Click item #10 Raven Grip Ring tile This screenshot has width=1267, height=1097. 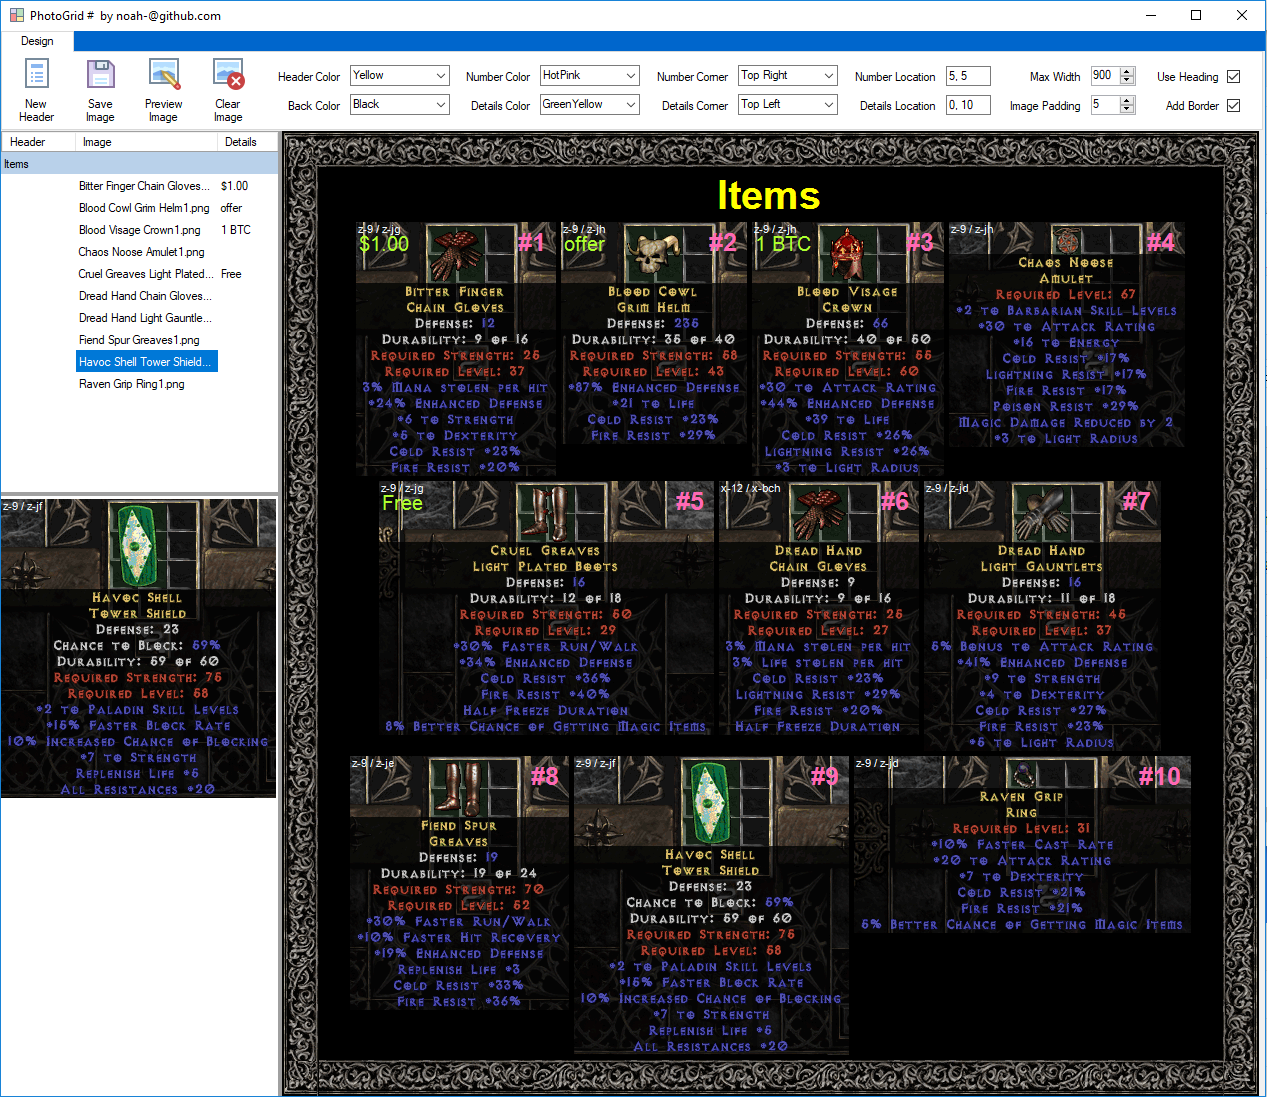click(x=1022, y=845)
